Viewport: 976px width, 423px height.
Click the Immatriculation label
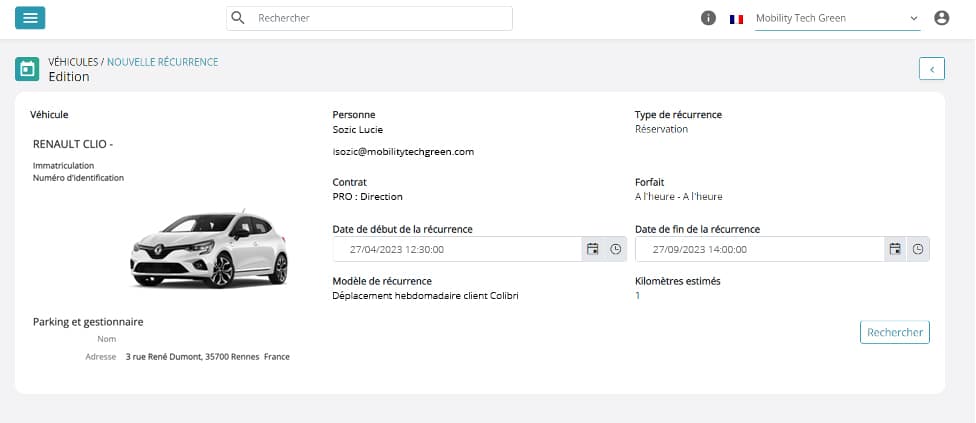[63, 165]
